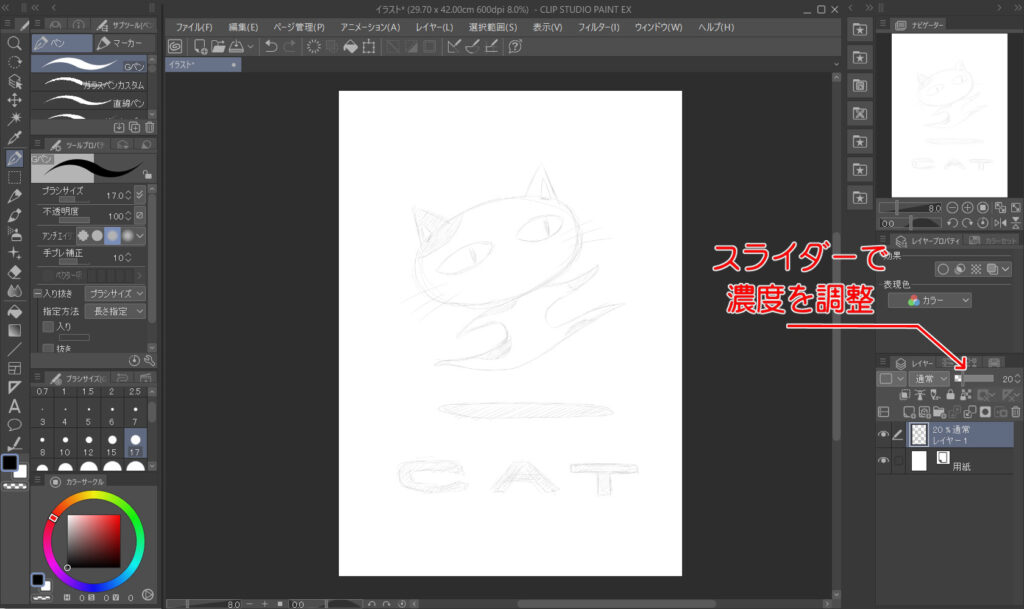Pick the Eyedropper tool
The height and width of the screenshot is (609, 1024).
15,138
